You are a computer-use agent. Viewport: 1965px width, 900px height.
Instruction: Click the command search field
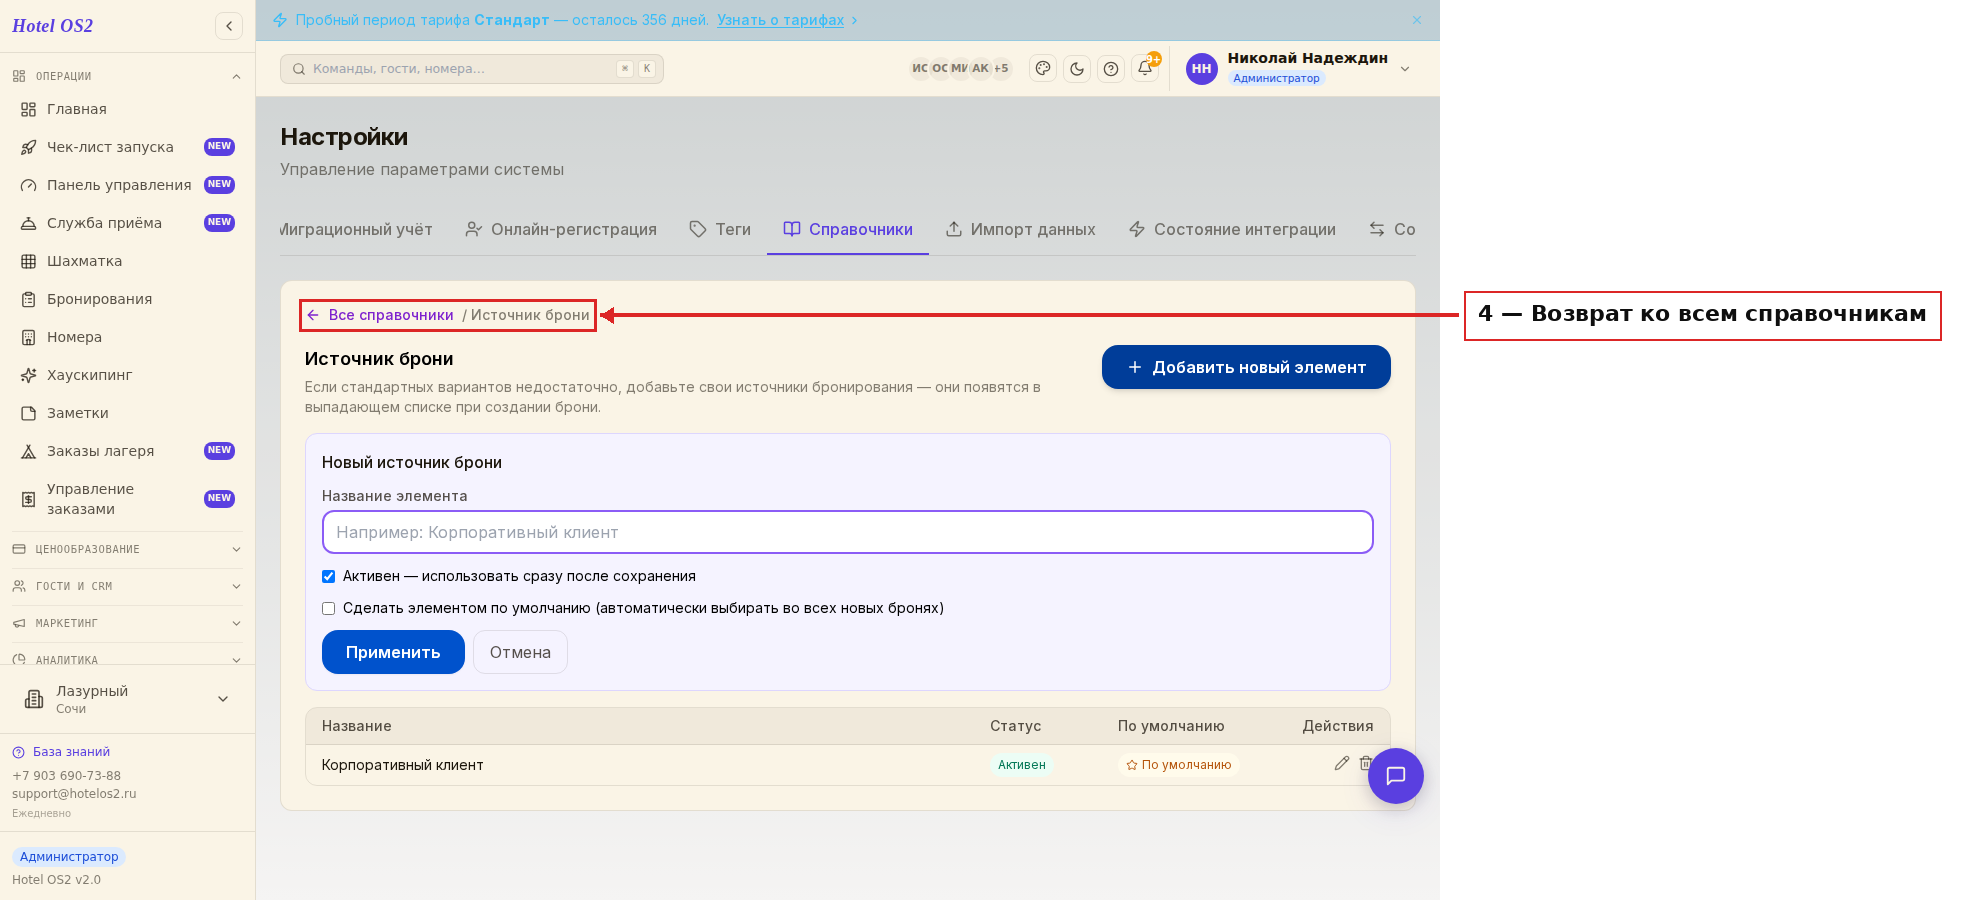click(x=472, y=69)
